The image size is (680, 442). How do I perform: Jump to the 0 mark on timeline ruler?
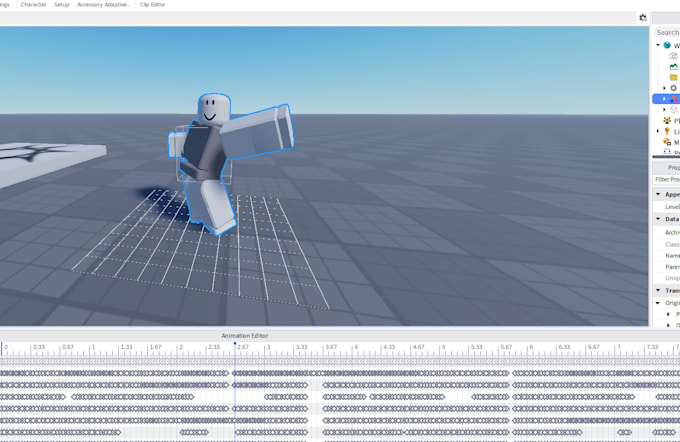tap(6, 347)
